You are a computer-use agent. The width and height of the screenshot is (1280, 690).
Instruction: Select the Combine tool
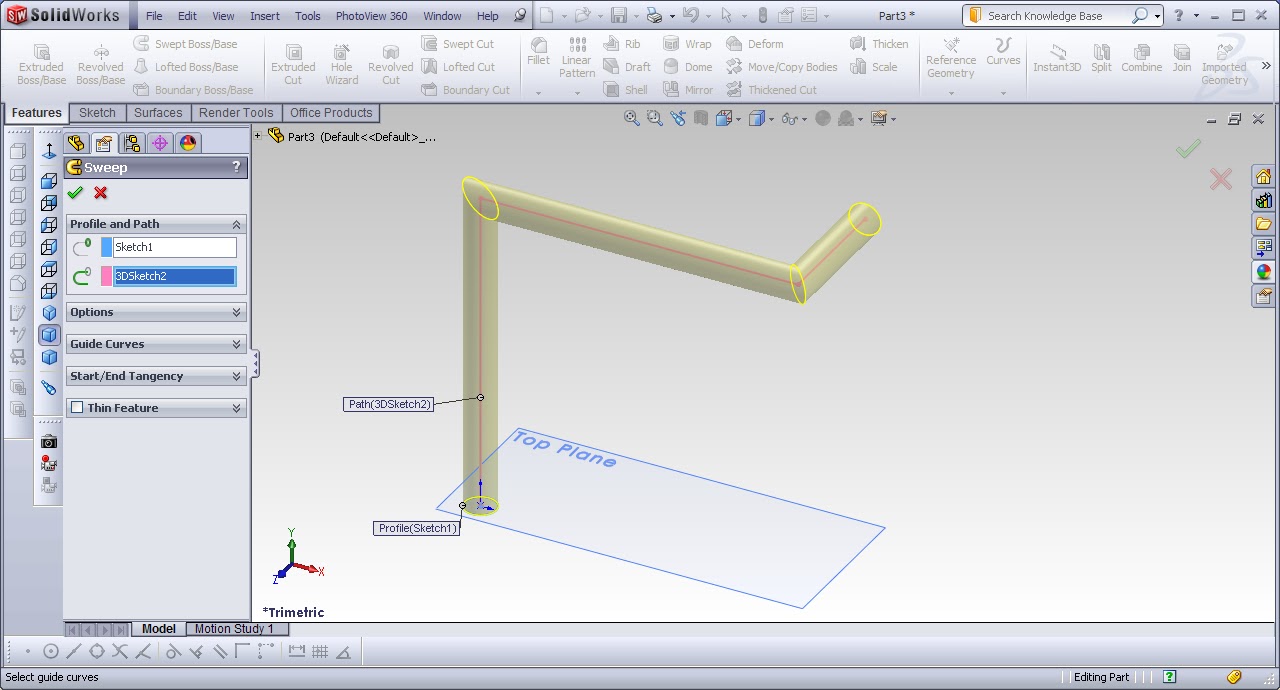coord(1141,60)
